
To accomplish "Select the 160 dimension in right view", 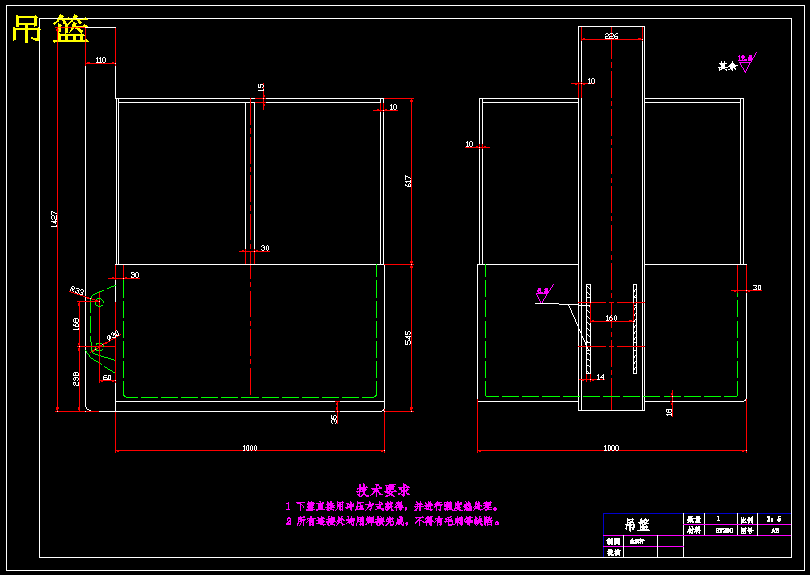I will tap(611, 318).
